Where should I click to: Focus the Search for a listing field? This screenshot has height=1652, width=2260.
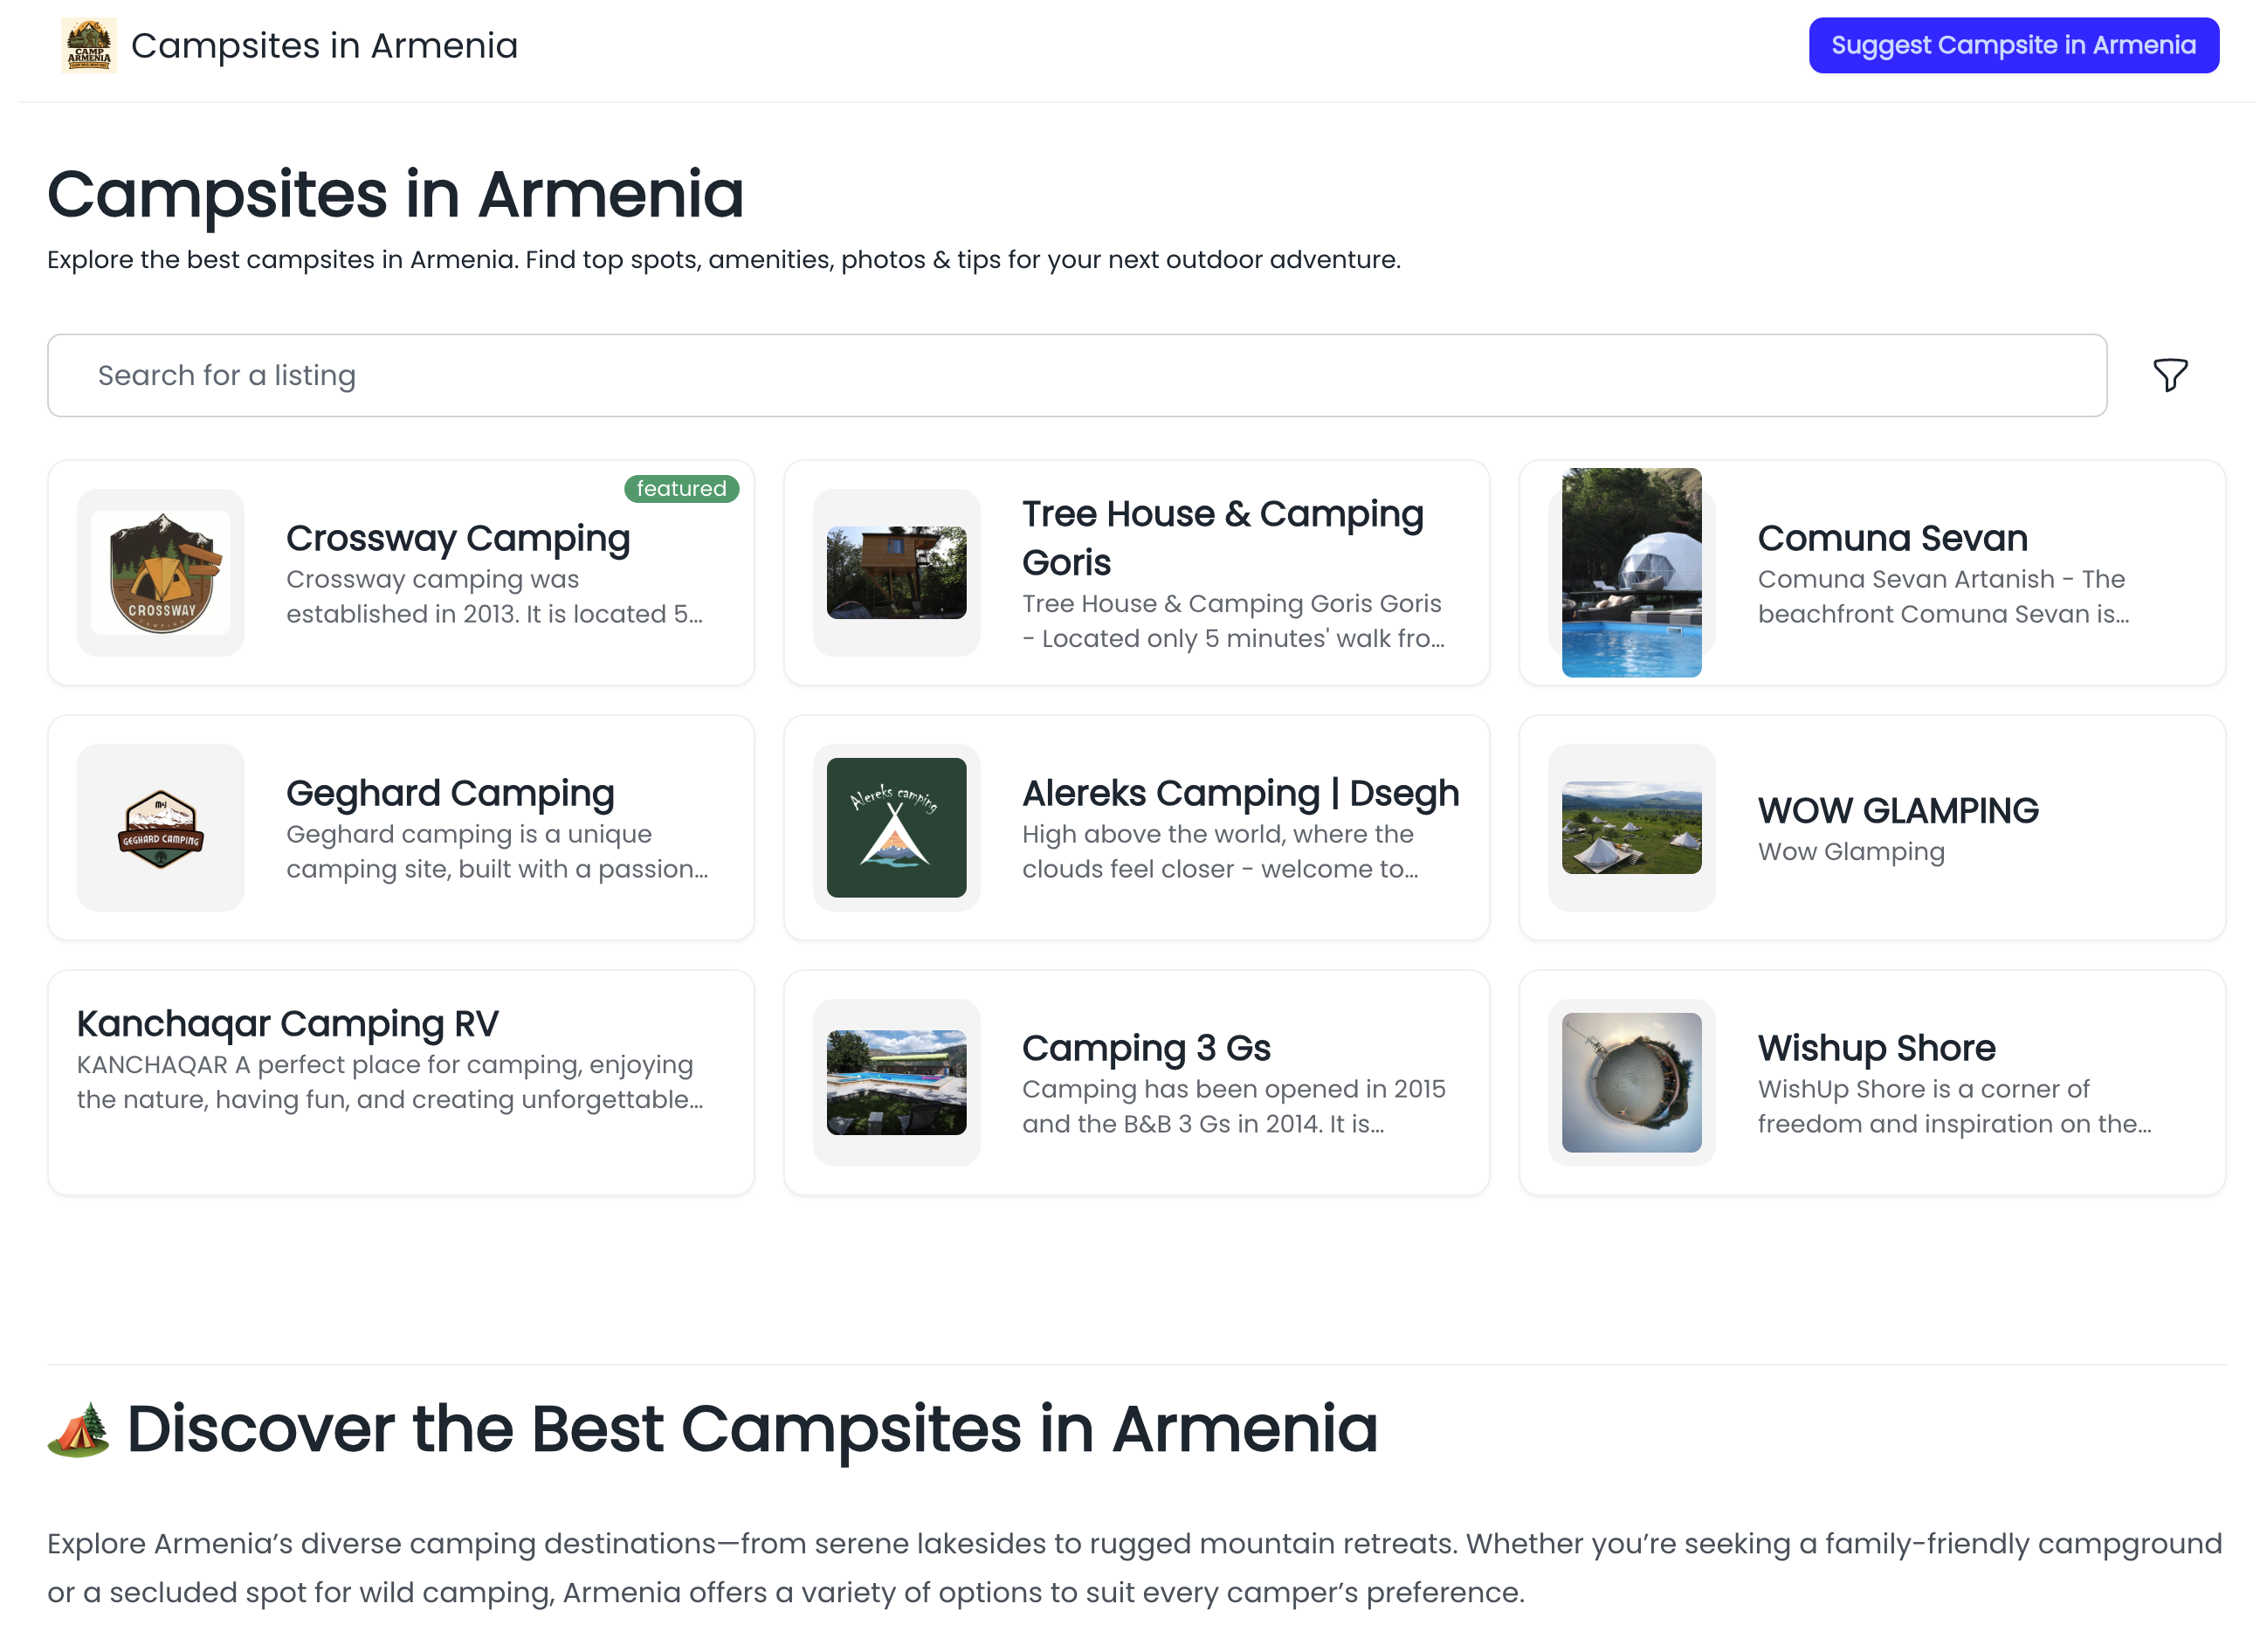point(1076,375)
